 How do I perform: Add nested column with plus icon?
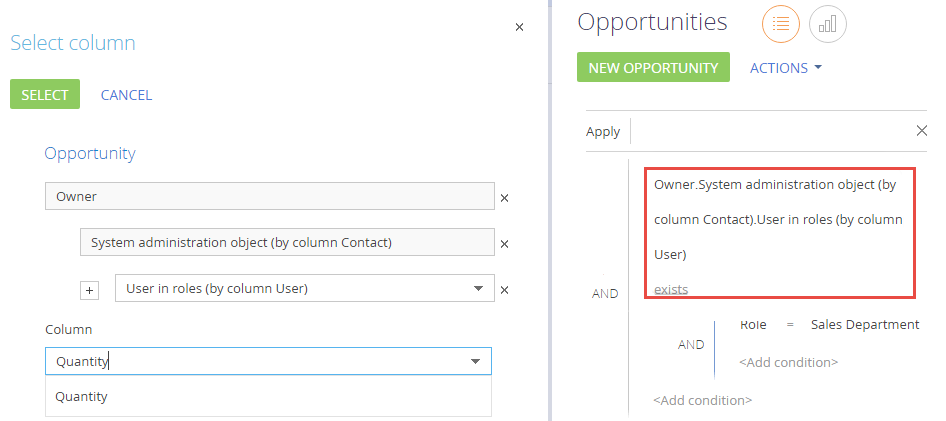(89, 290)
